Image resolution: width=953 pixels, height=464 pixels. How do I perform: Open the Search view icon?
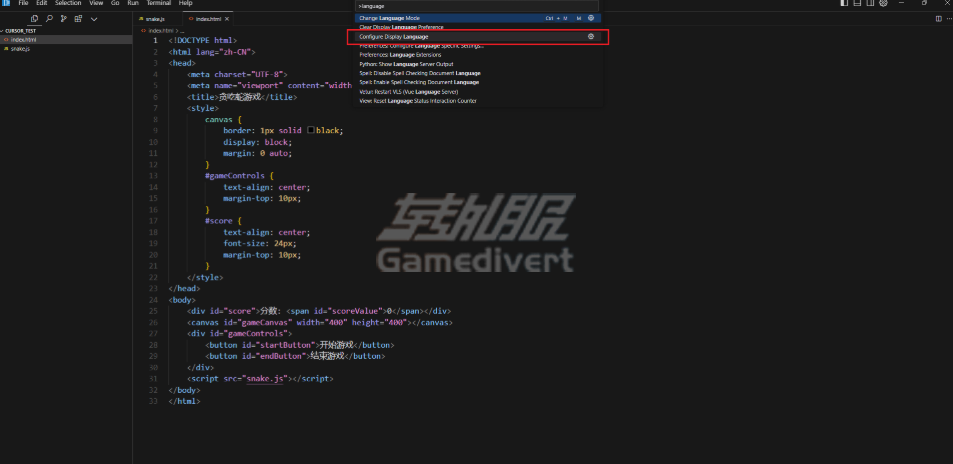coord(50,19)
